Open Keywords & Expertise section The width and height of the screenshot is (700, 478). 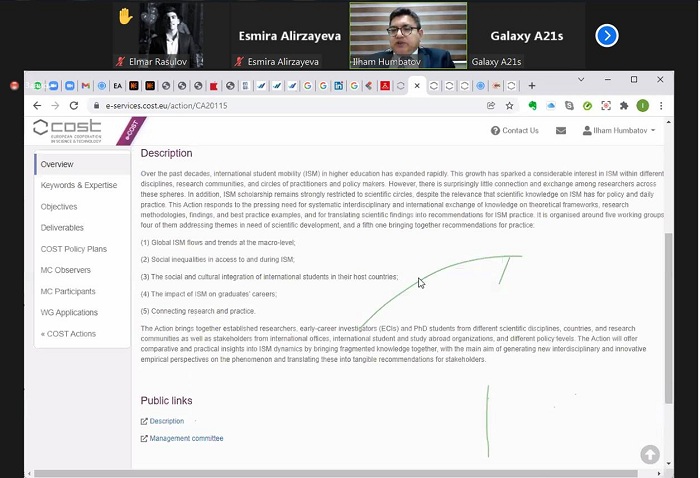(x=79, y=185)
